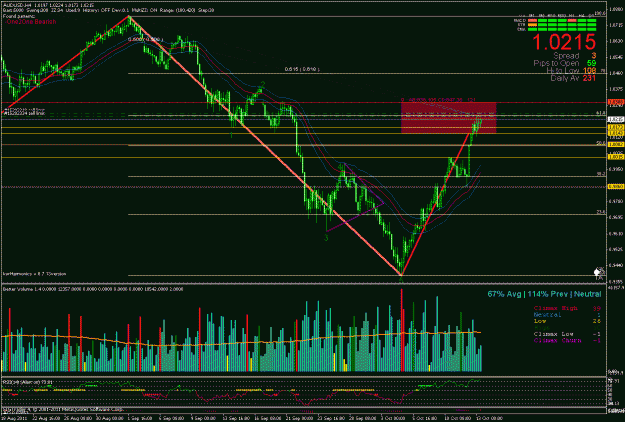Viewport: 625px width, 422px height.
Task: Click the wave label 3 on chart
Action: [326, 238]
